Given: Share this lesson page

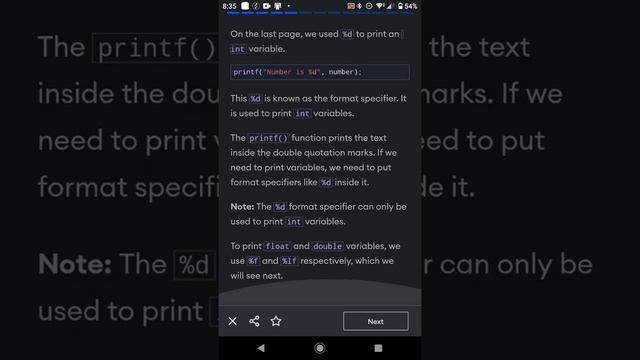Looking at the screenshot, I should tap(254, 321).
